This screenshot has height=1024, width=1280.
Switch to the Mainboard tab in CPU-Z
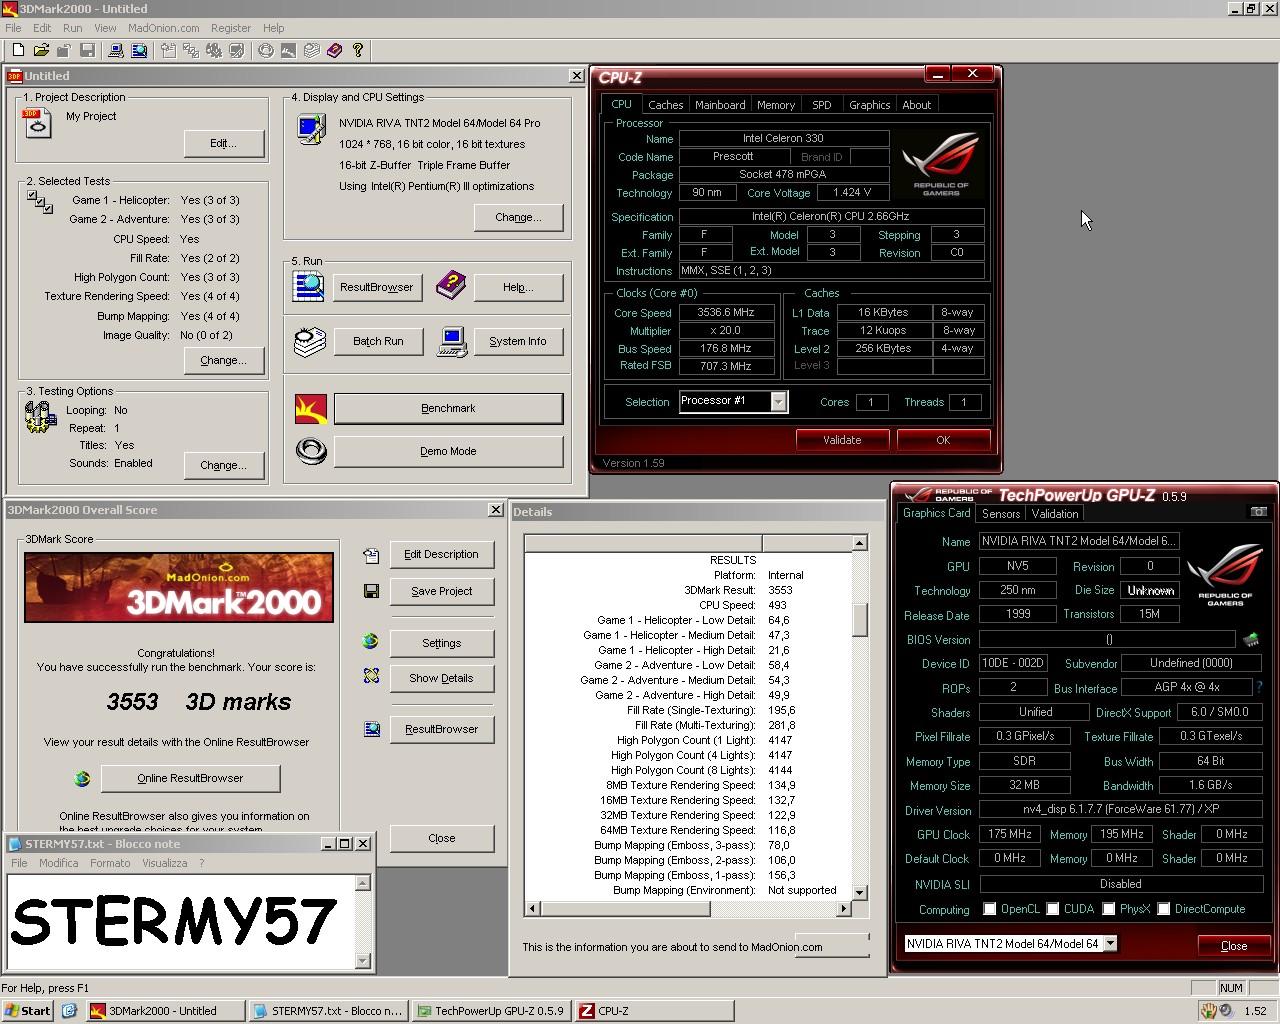[x=720, y=105]
